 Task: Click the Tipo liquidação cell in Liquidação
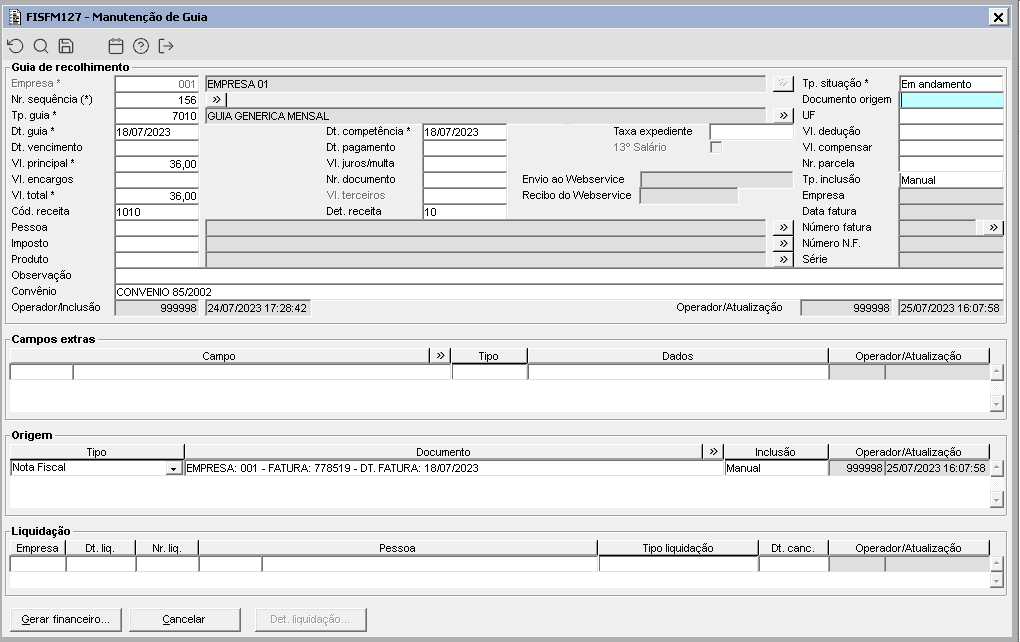pos(678,564)
